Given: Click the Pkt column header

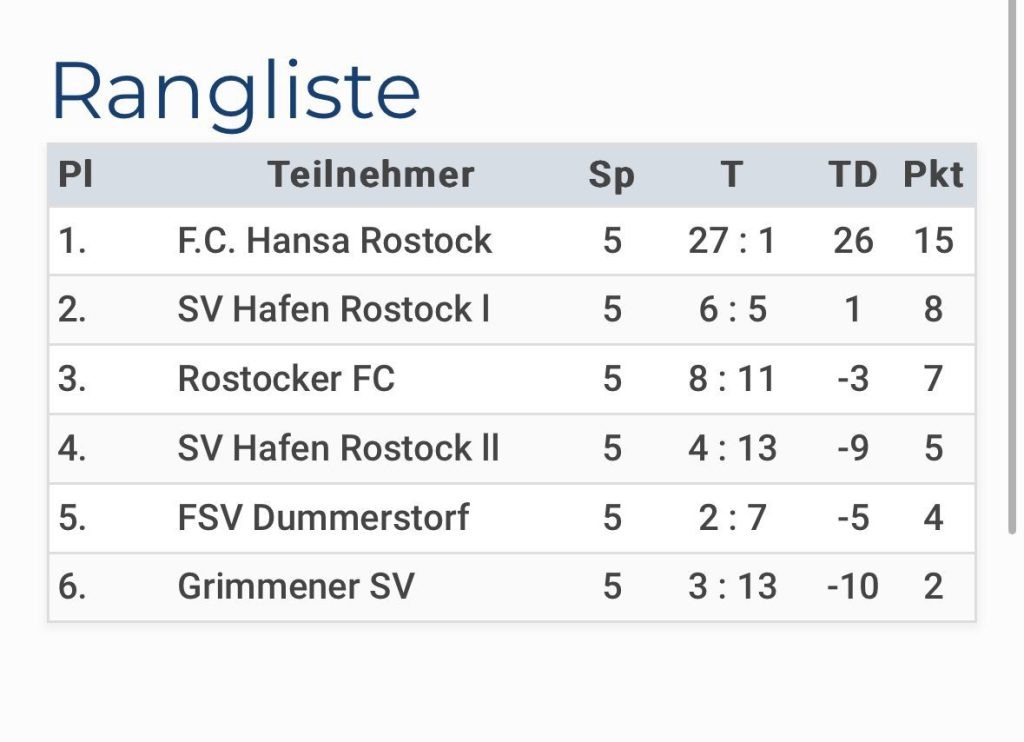Looking at the screenshot, I should (933, 174).
